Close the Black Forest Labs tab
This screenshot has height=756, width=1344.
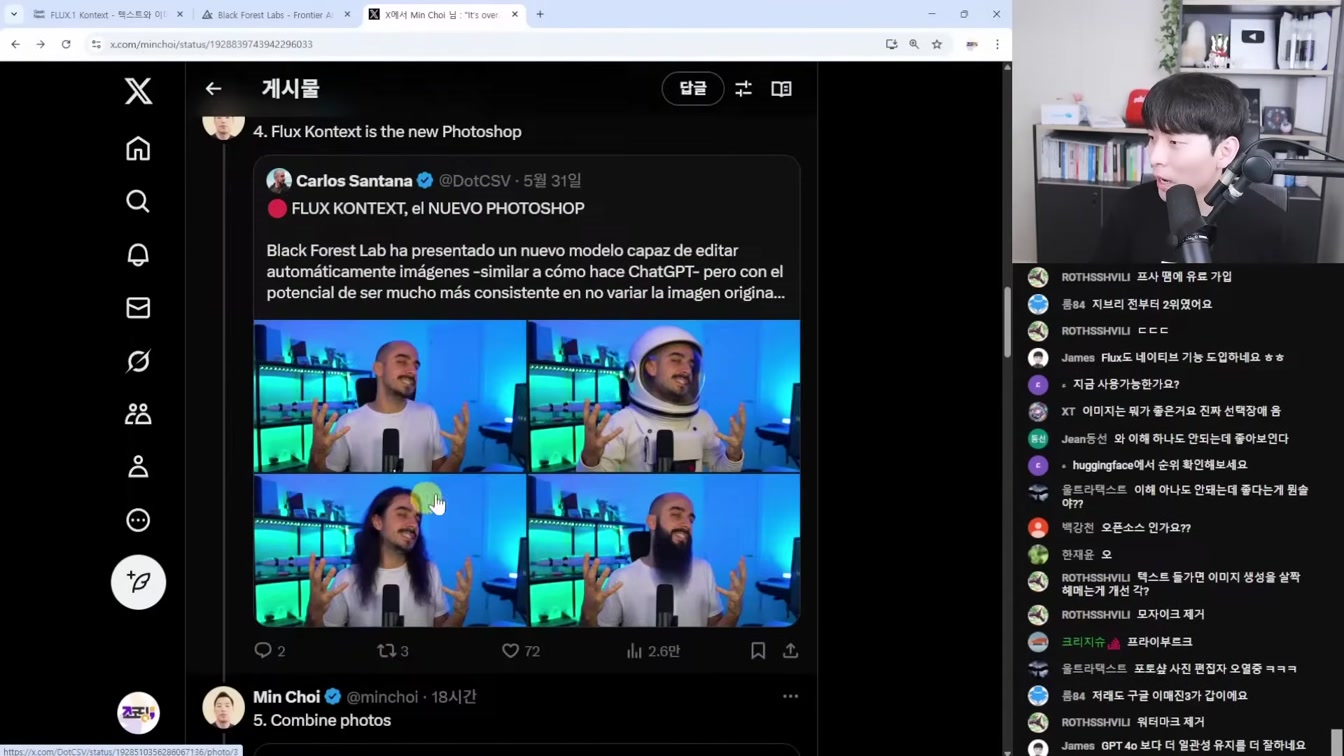(x=347, y=15)
